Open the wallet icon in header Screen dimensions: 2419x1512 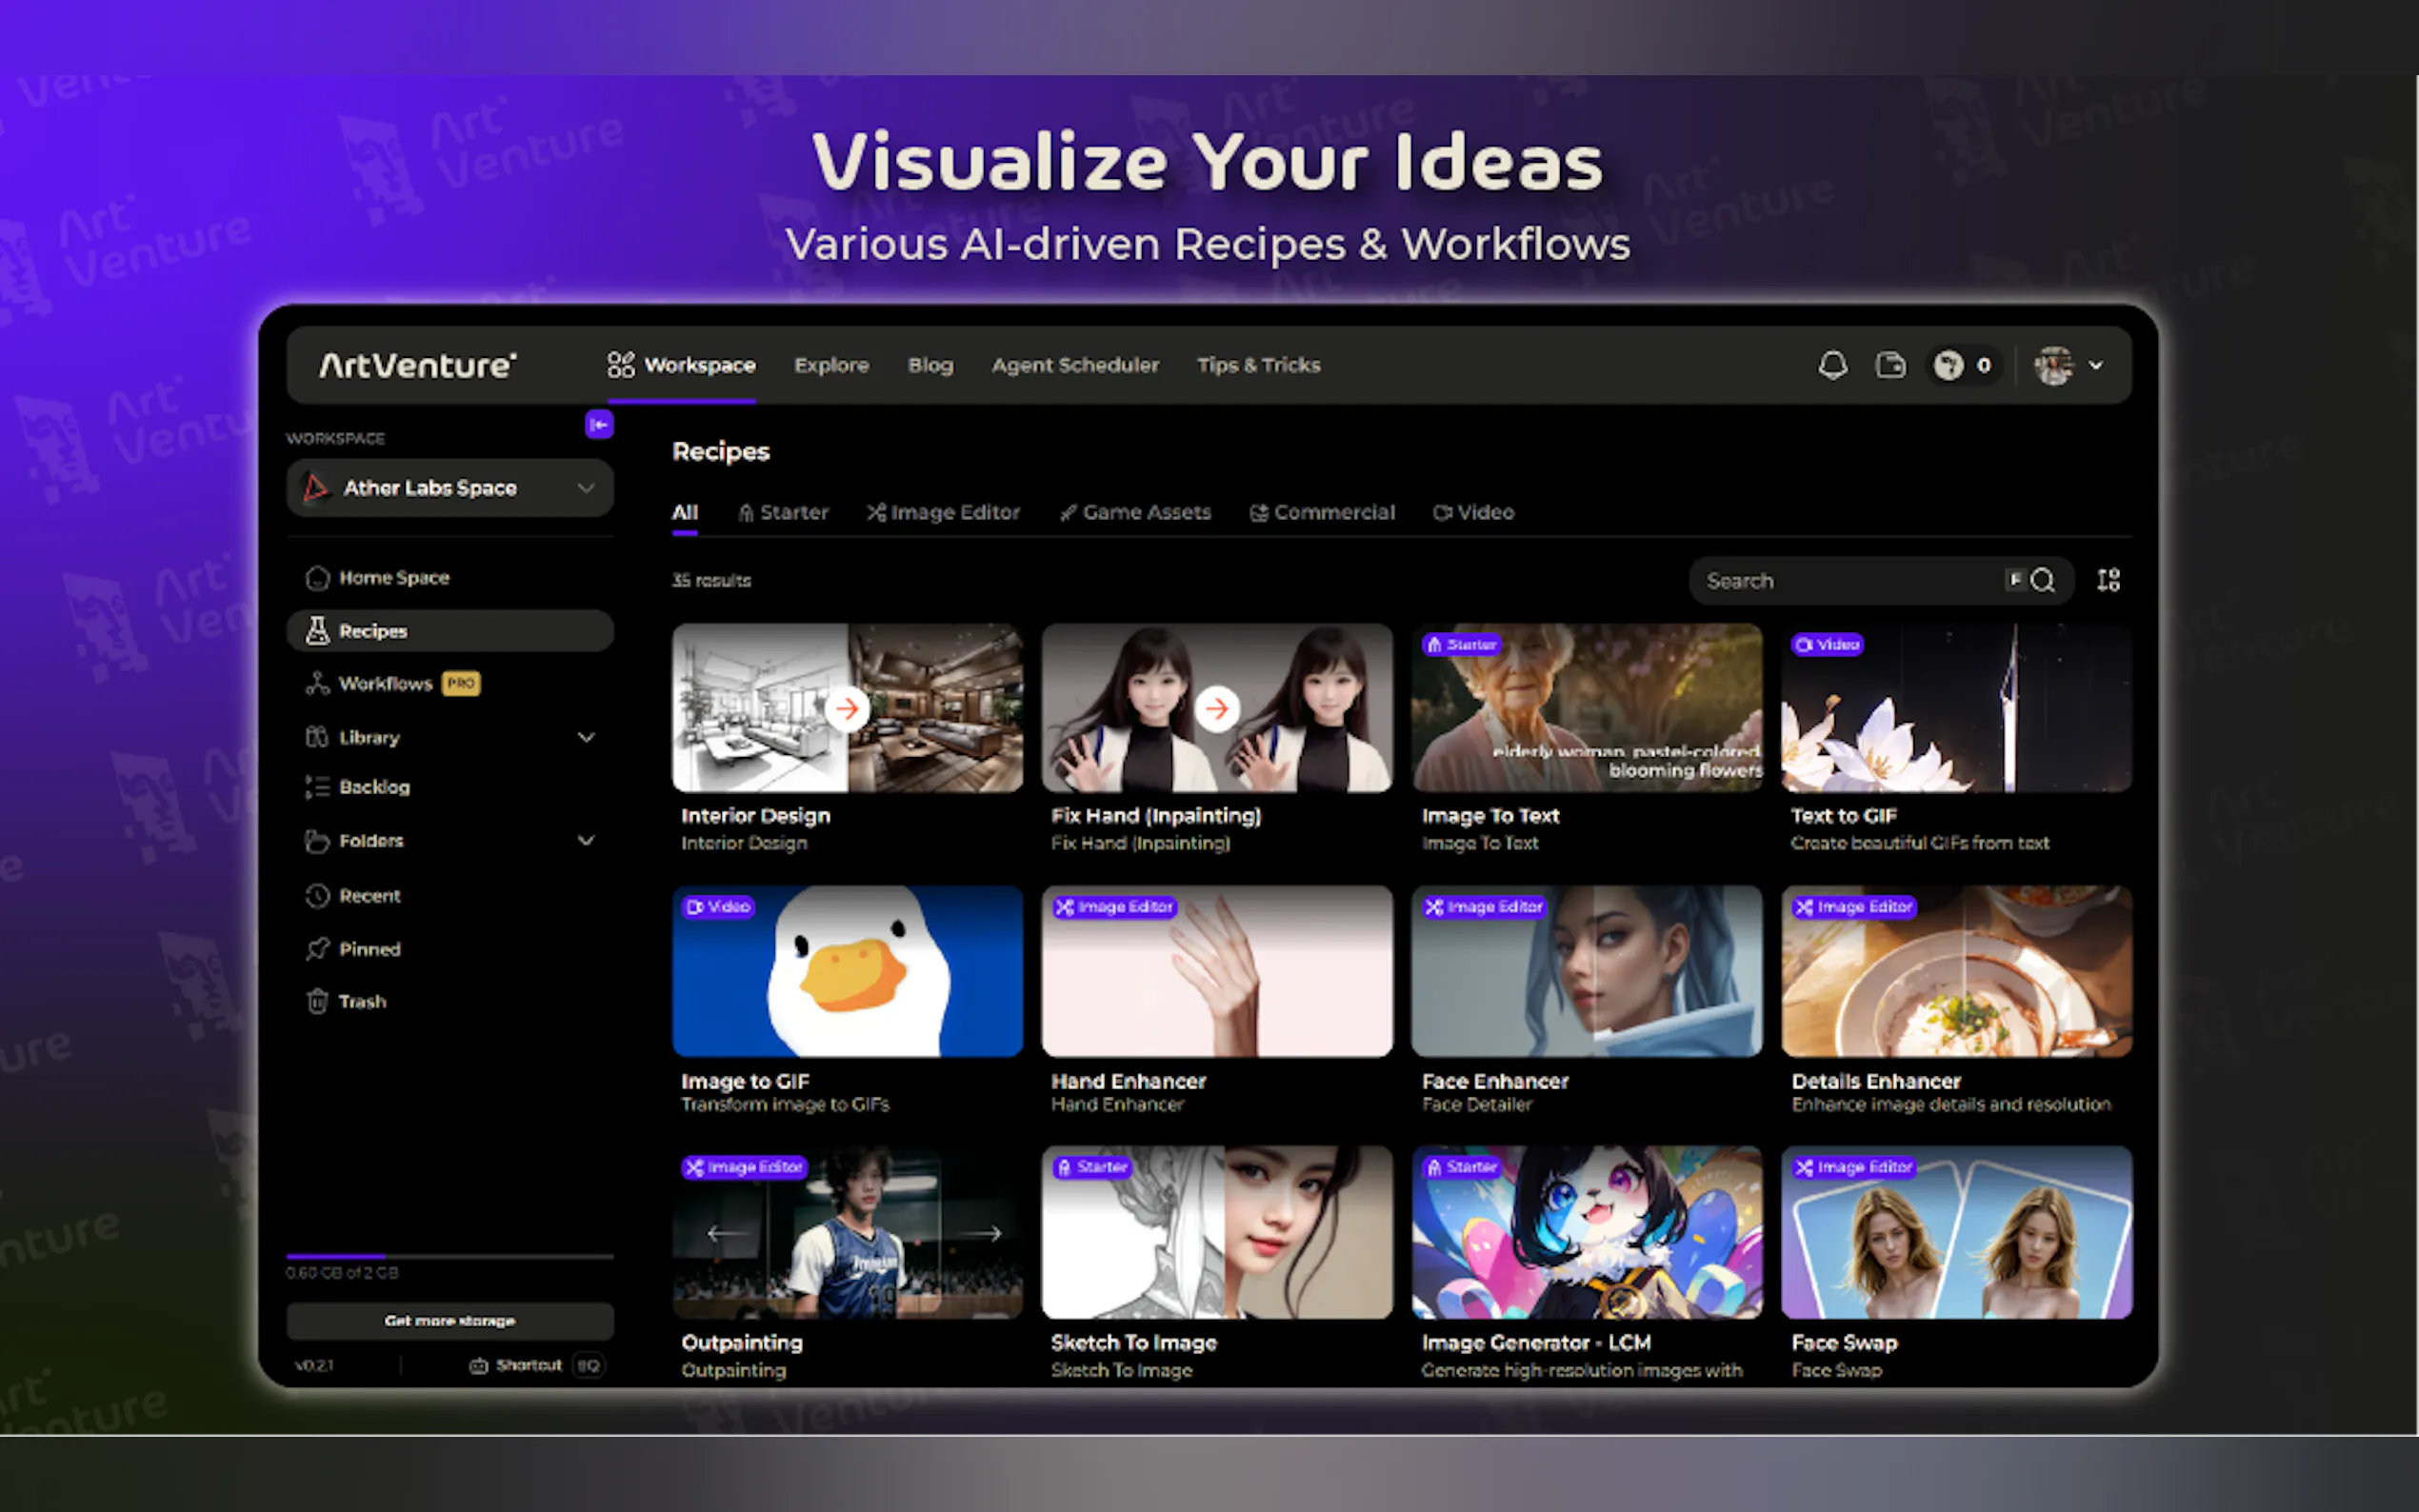(1890, 365)
